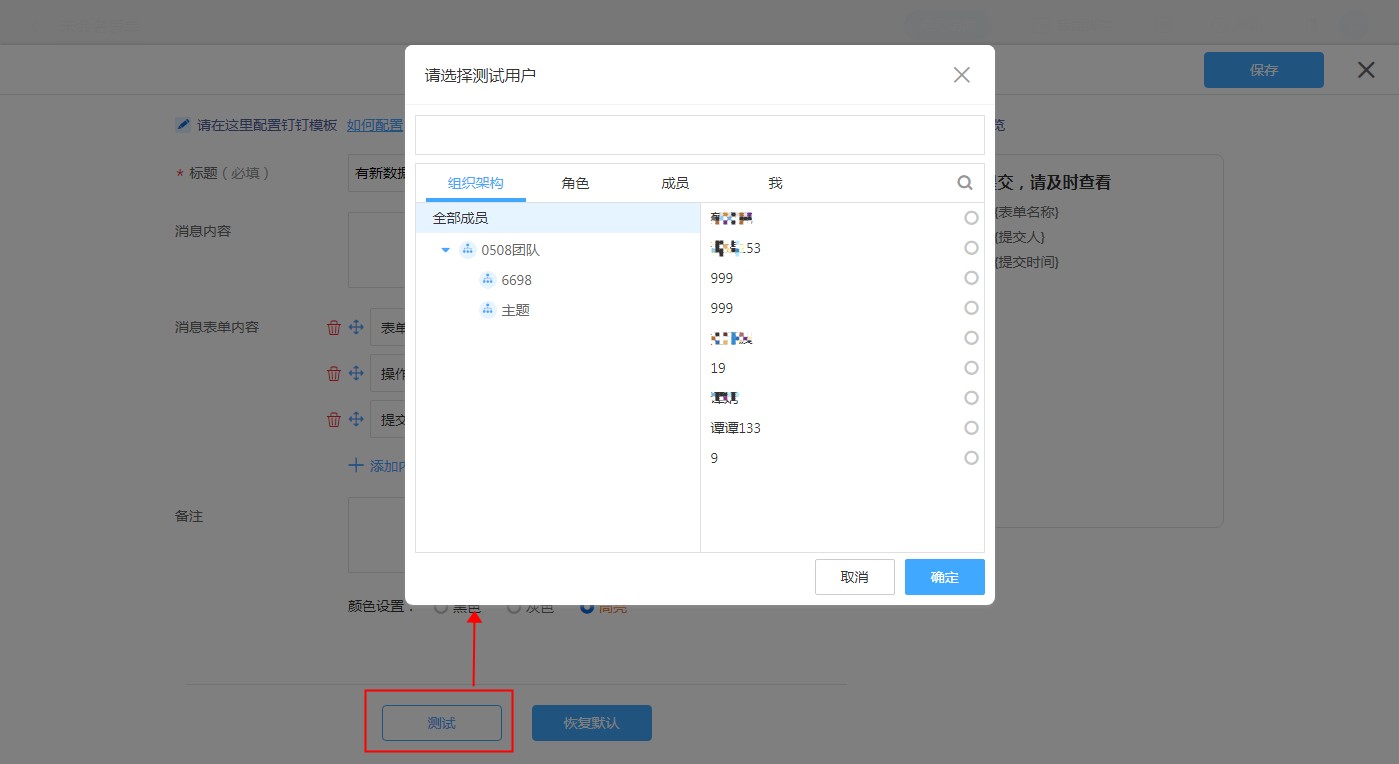Switch to the 成员 tab
The image size is (1399, 764).
675,183
